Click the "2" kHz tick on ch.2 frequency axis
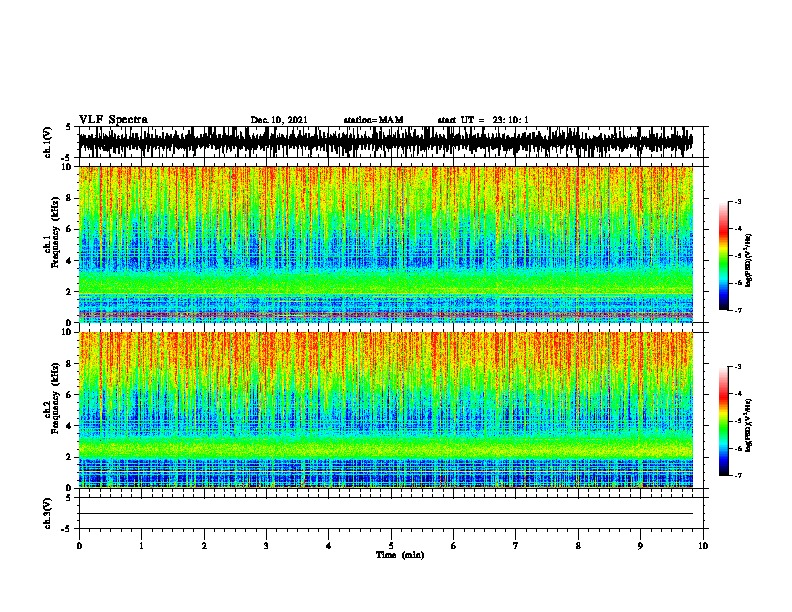Image resolution: width=792 pixels, height=612 pixels. [70, 456]
